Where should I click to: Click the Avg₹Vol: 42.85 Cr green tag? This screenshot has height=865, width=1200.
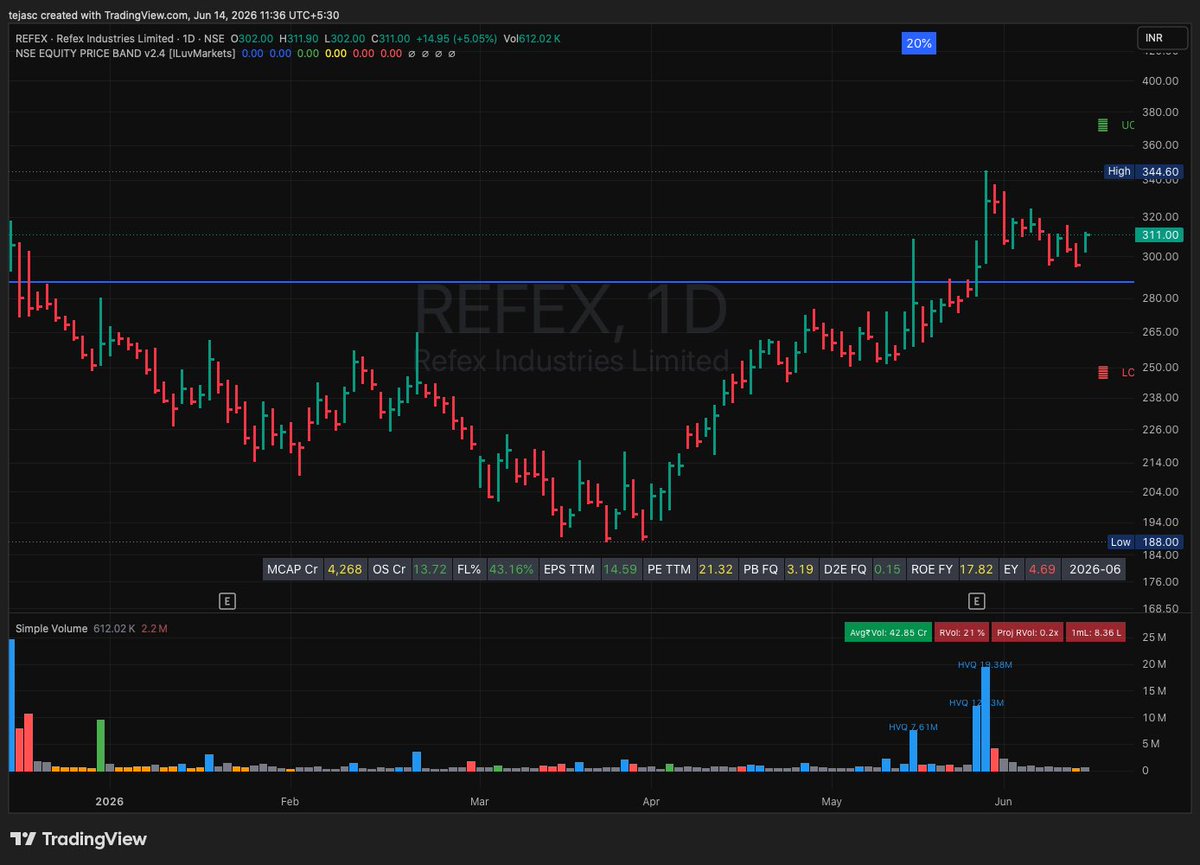coord(888,632)
